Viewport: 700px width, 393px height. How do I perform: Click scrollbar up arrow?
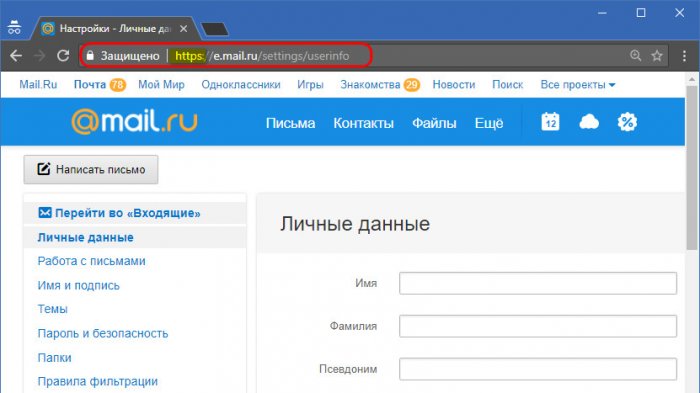click(692, 79)
